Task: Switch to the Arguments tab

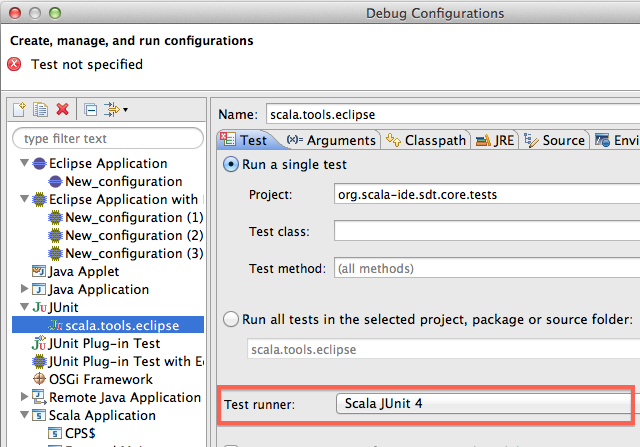Action: tap(329, 141)
